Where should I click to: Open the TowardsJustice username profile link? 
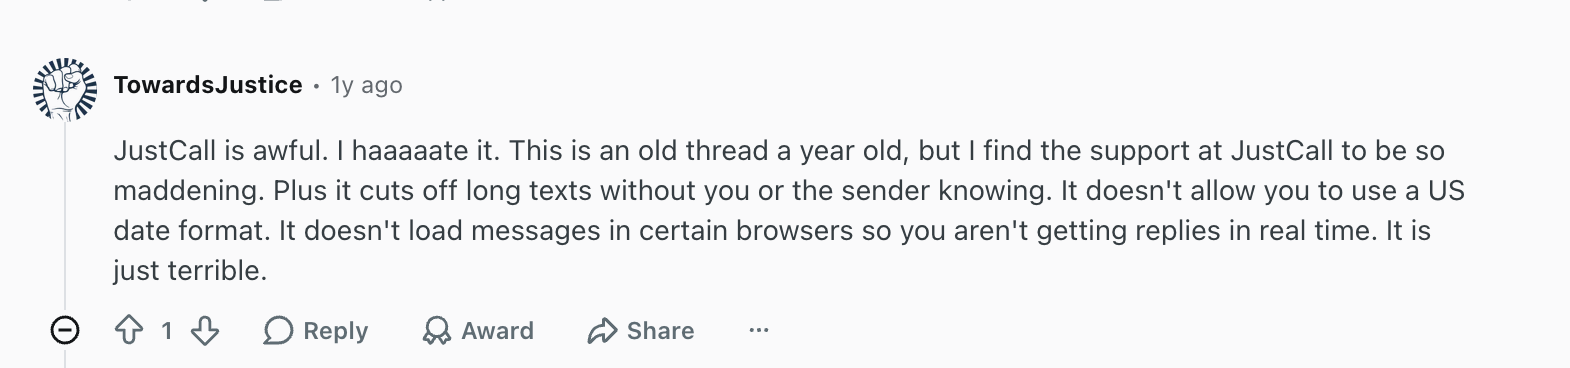pos(208,85)
